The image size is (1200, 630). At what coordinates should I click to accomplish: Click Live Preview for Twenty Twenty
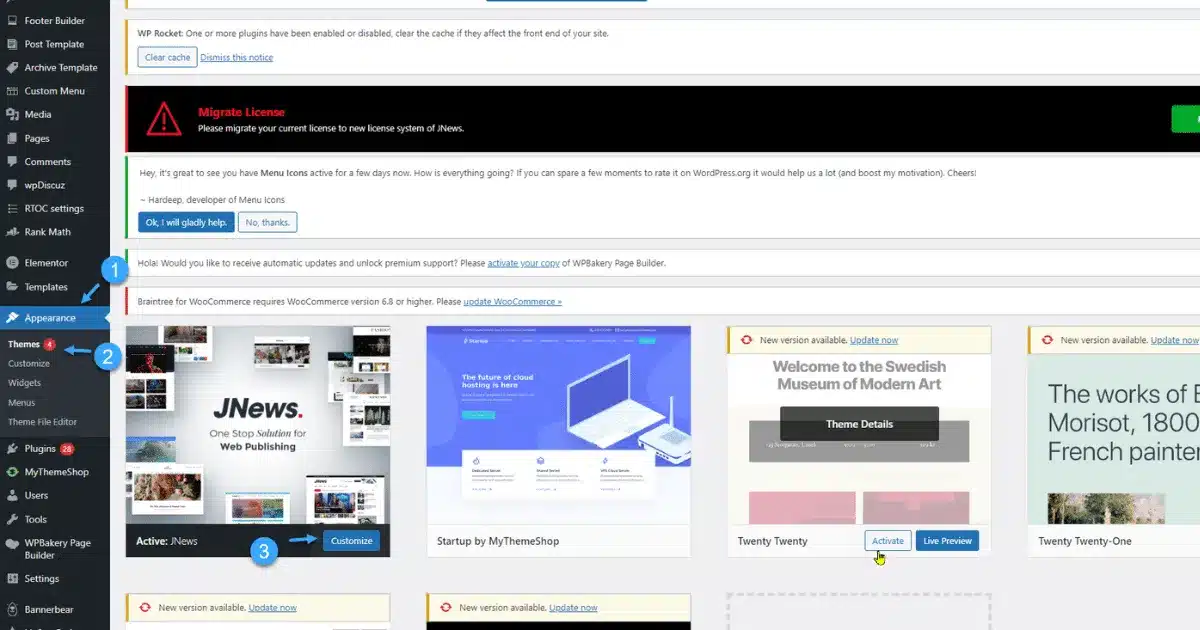click(947, 541)
